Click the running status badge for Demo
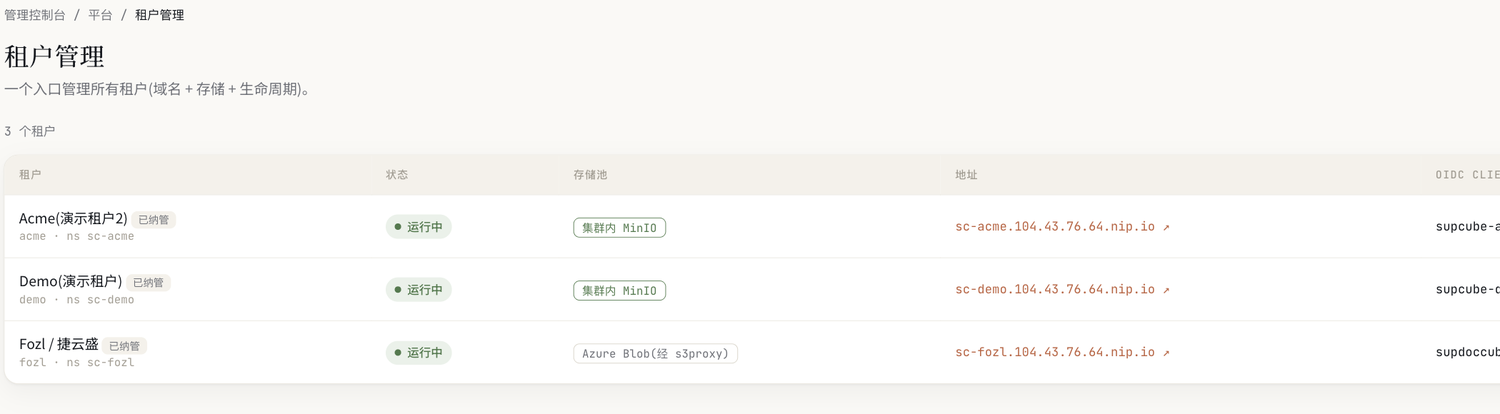Image resolution: width=1500 pixels, height=414 pixels. click(419, 290)
